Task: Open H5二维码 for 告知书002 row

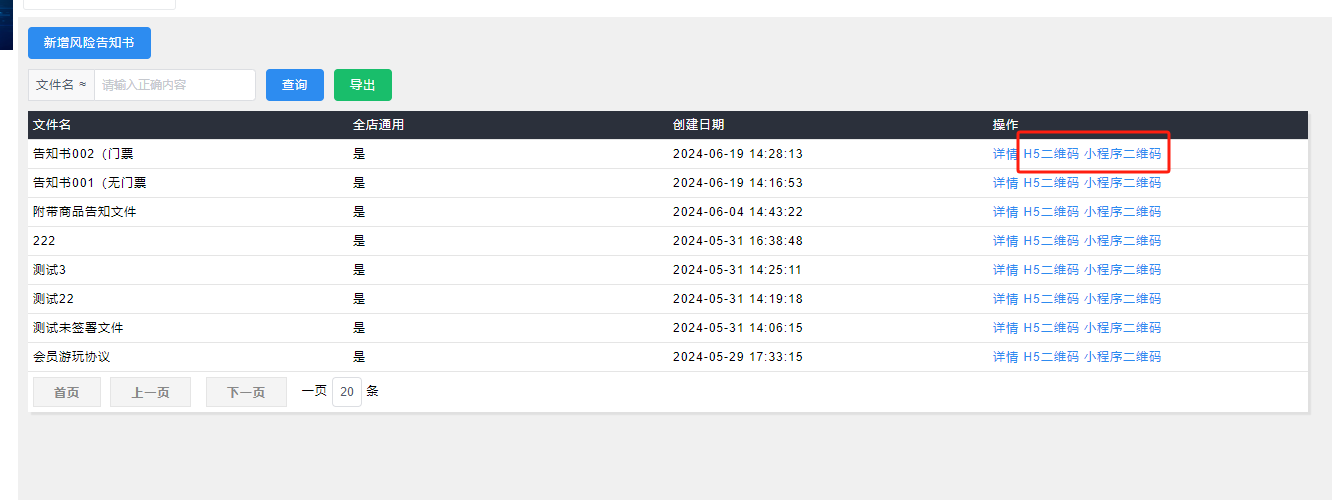Action: pos(1051,154)
